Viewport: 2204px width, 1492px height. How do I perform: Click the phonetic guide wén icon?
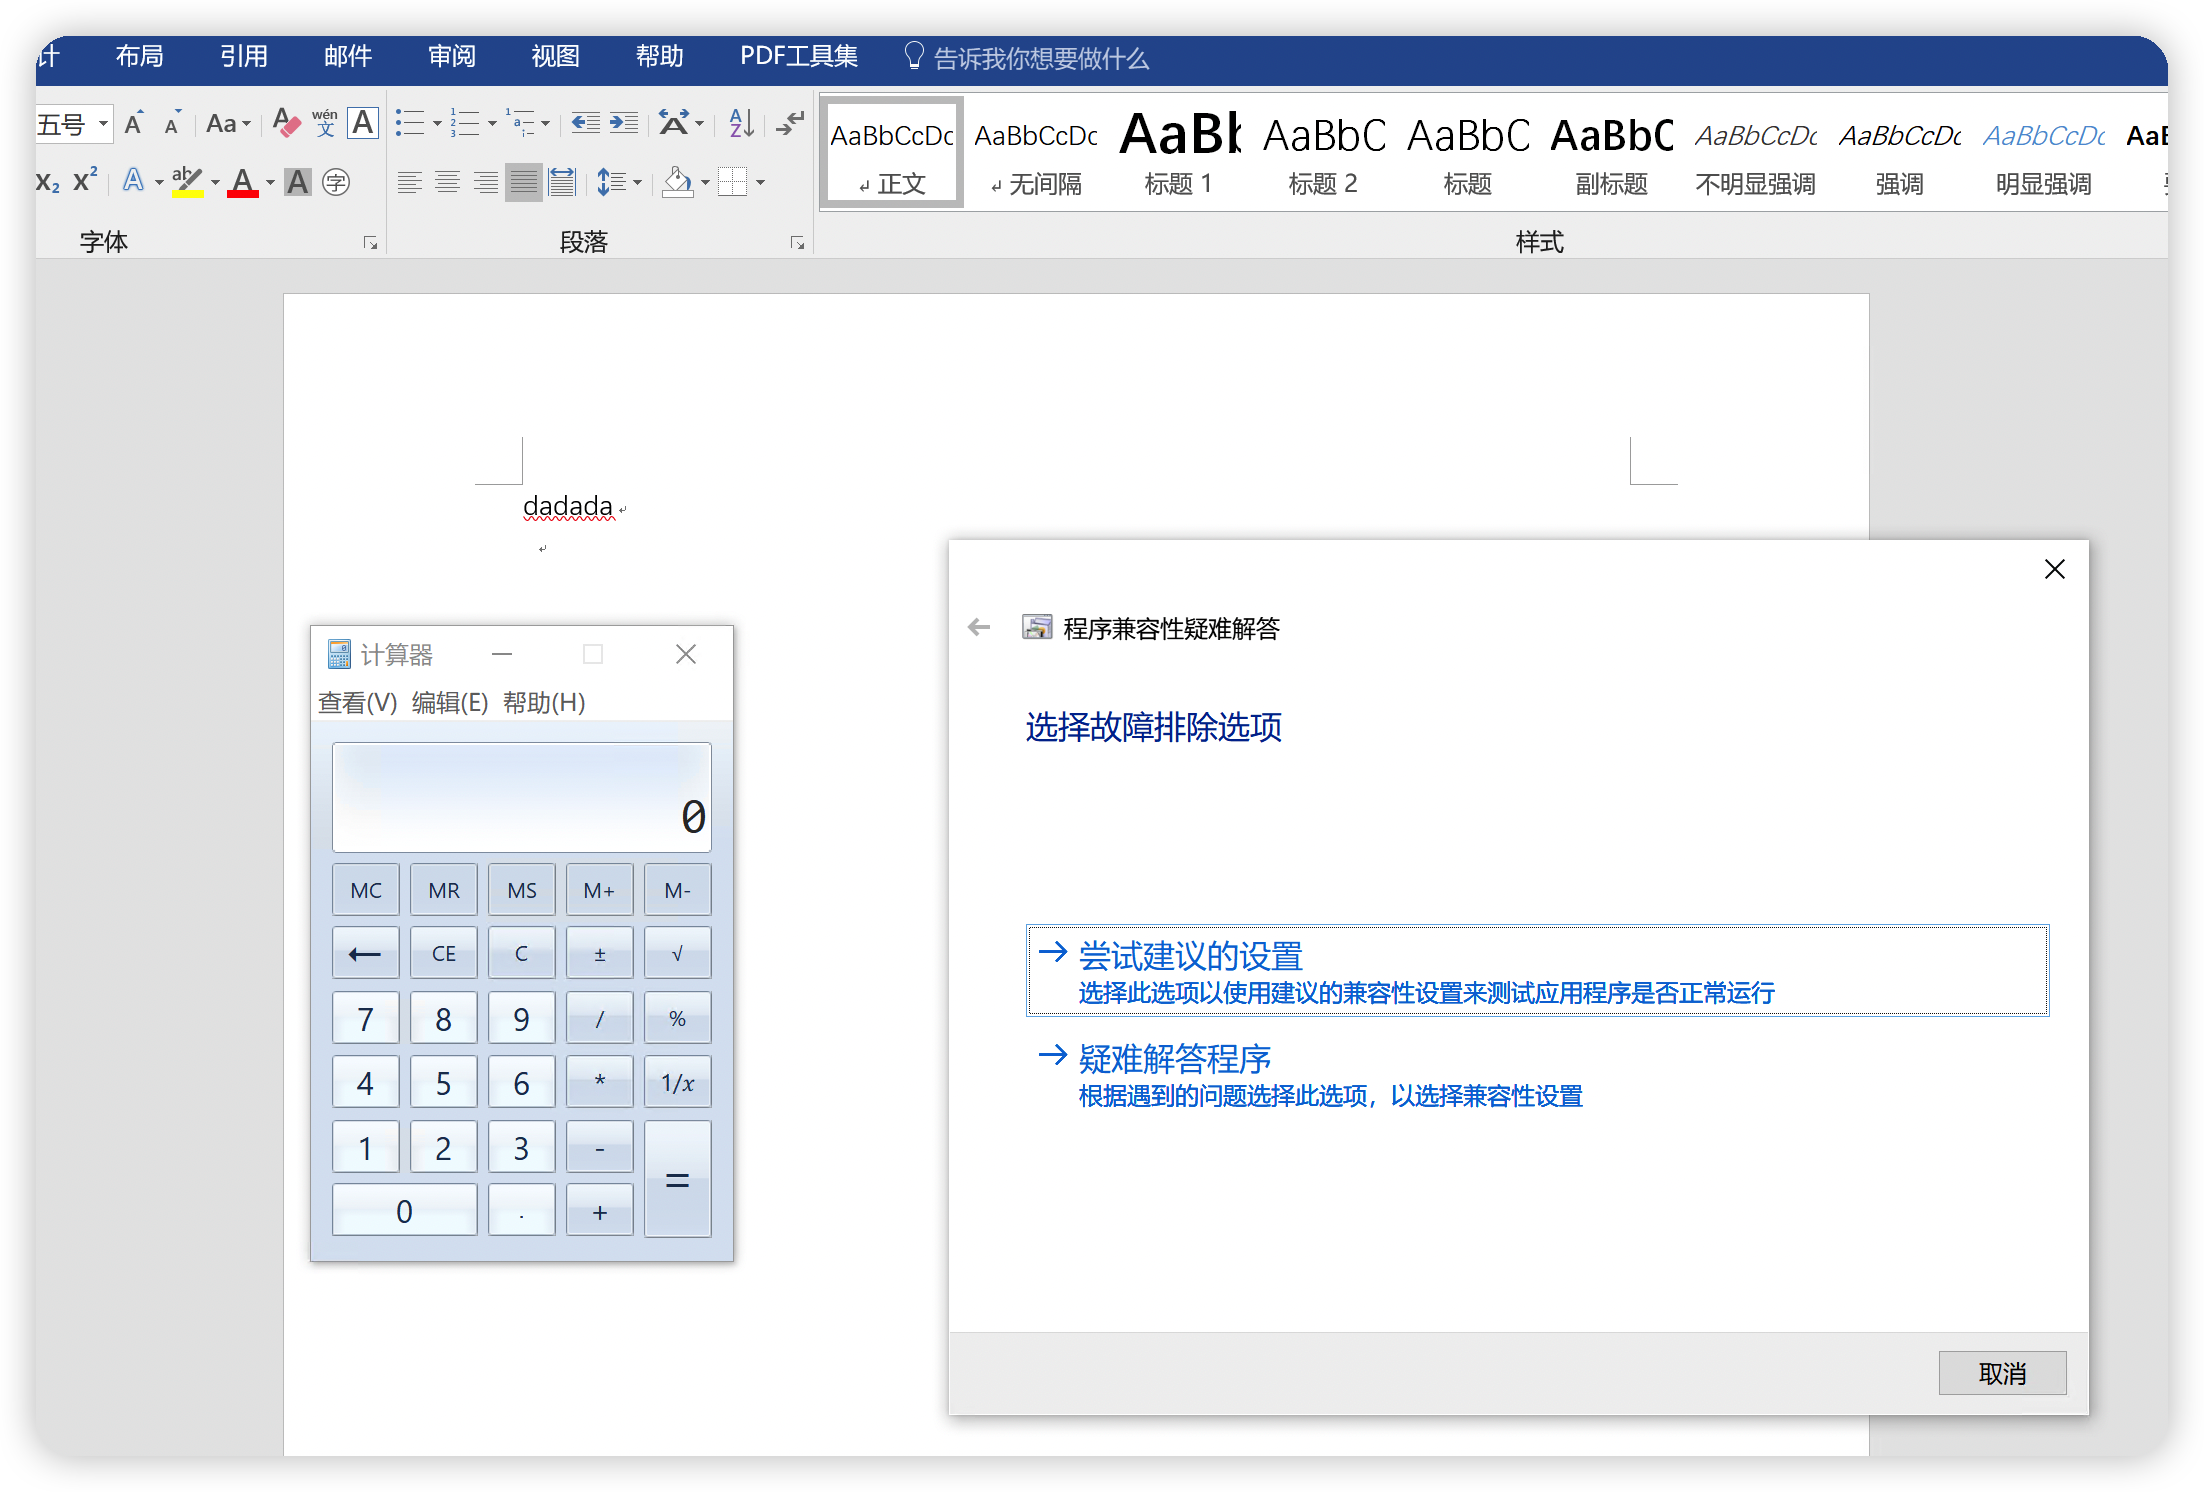click(325, 123)
